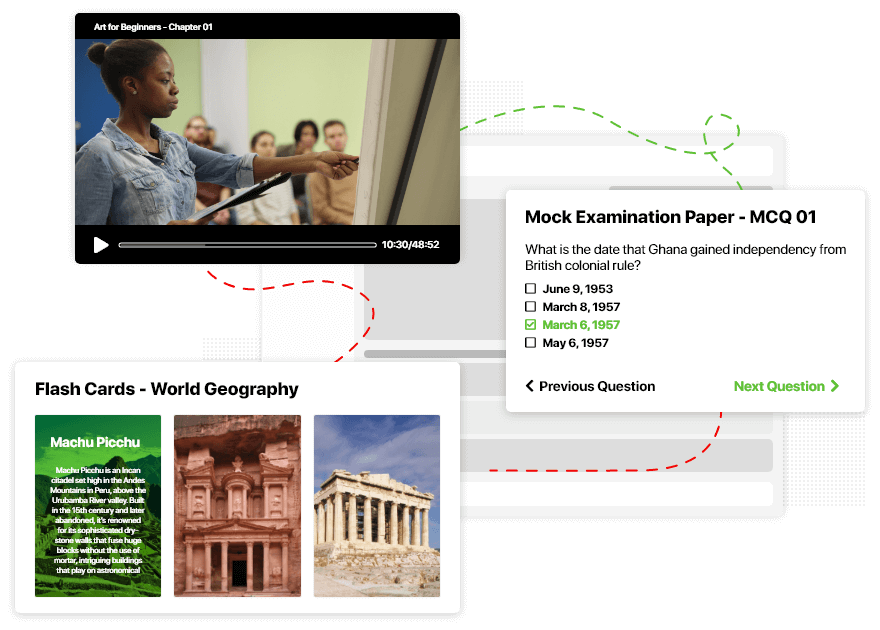Click the checkbox outline beside March 8, 1957
The image size is (880, 630).
pos(530,306)
